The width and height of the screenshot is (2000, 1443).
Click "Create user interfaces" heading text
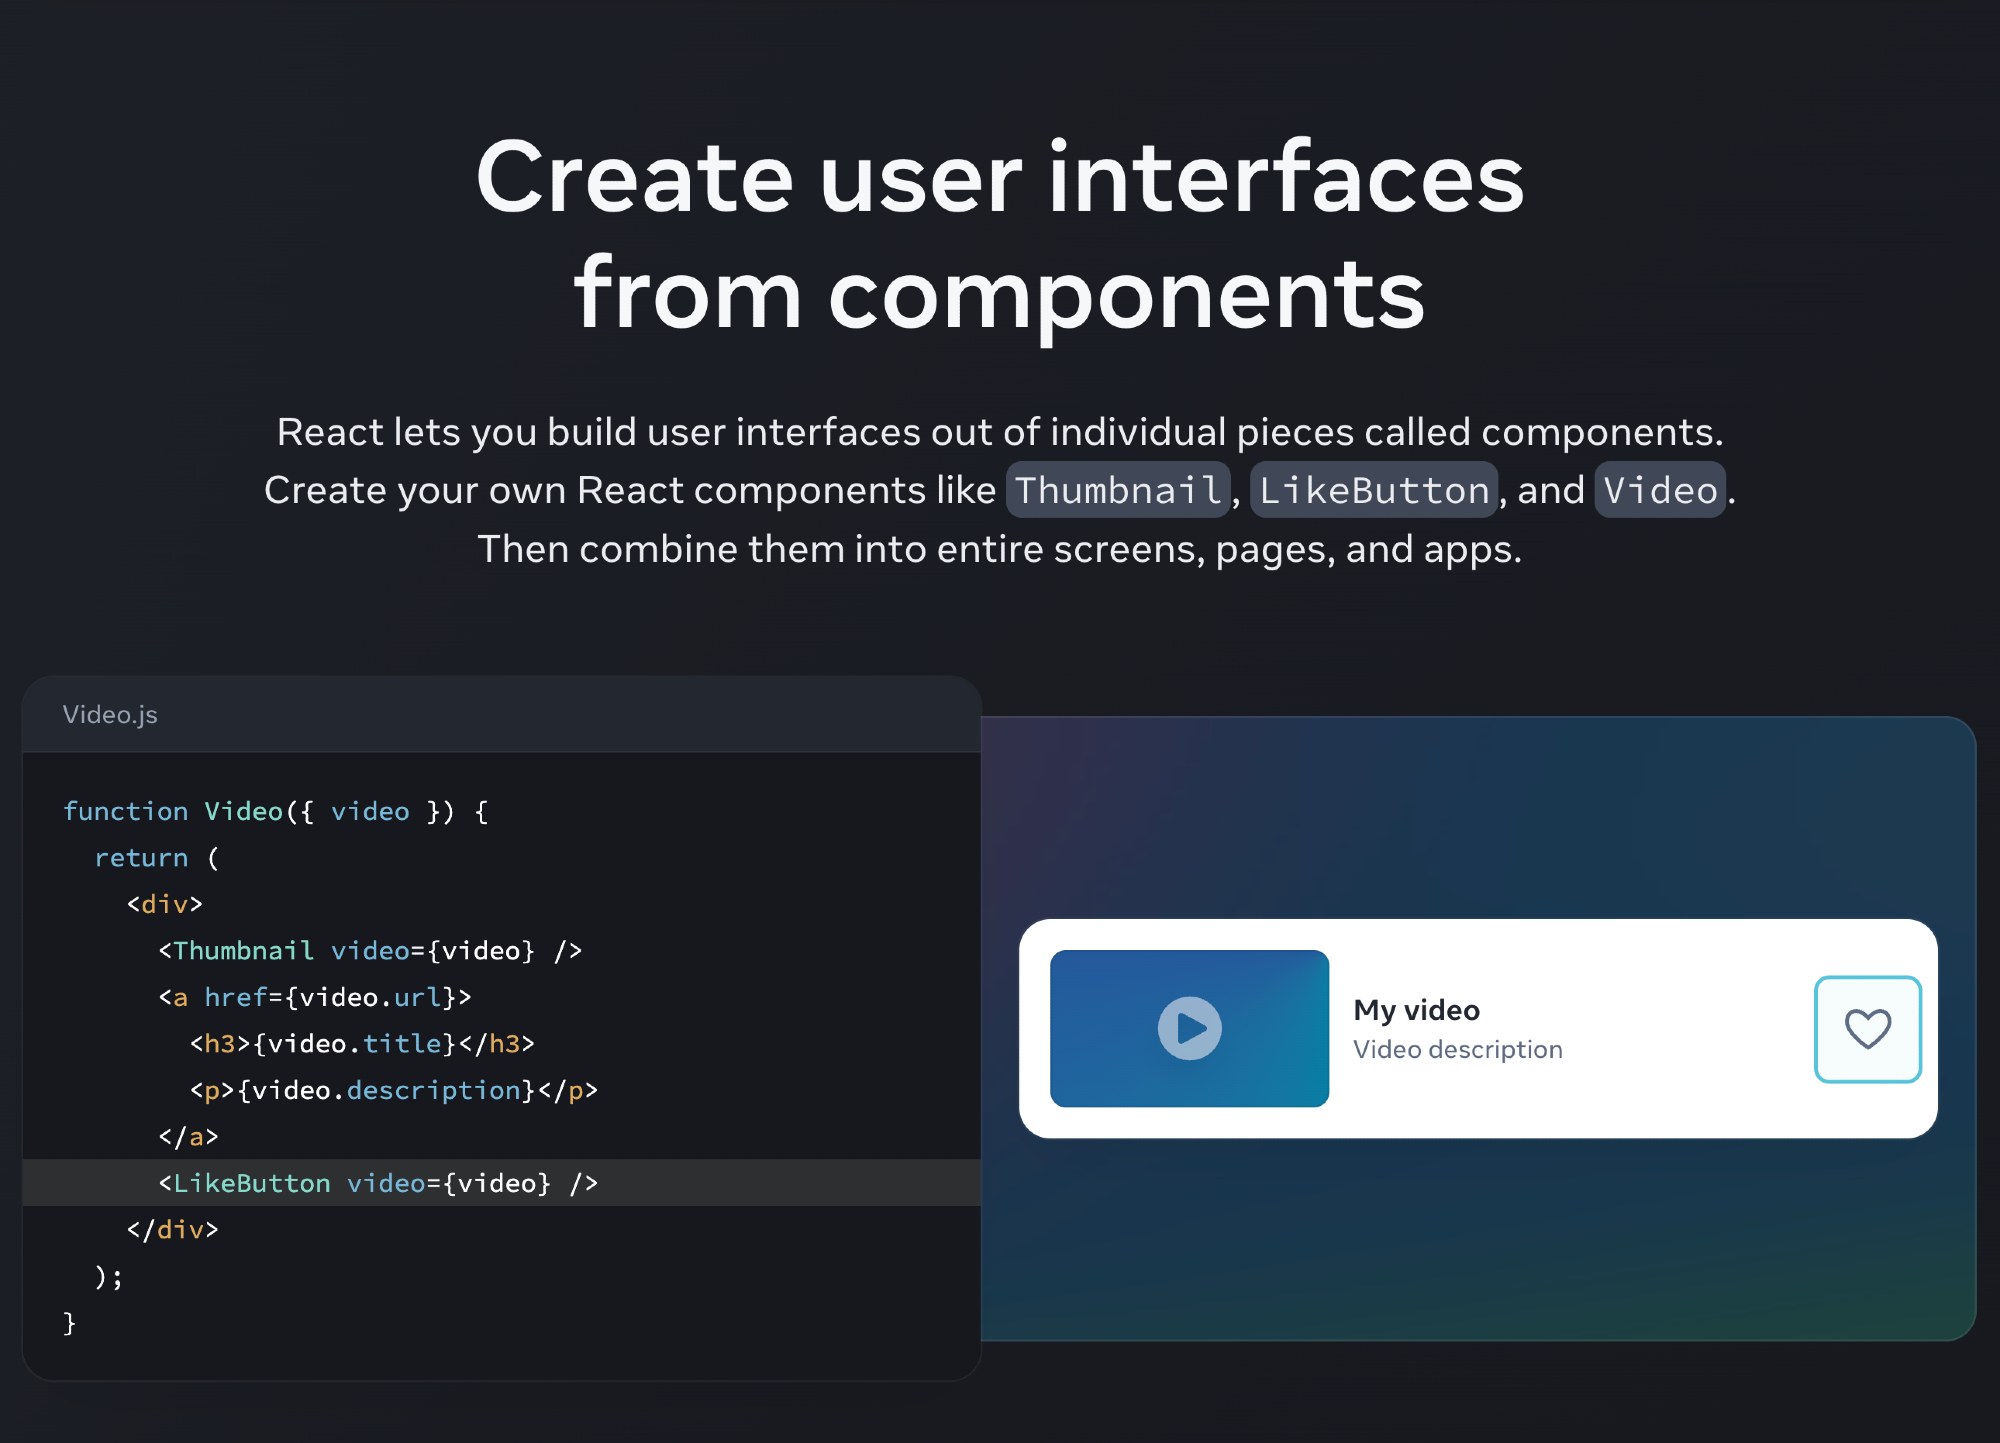[x=999, y=177]
